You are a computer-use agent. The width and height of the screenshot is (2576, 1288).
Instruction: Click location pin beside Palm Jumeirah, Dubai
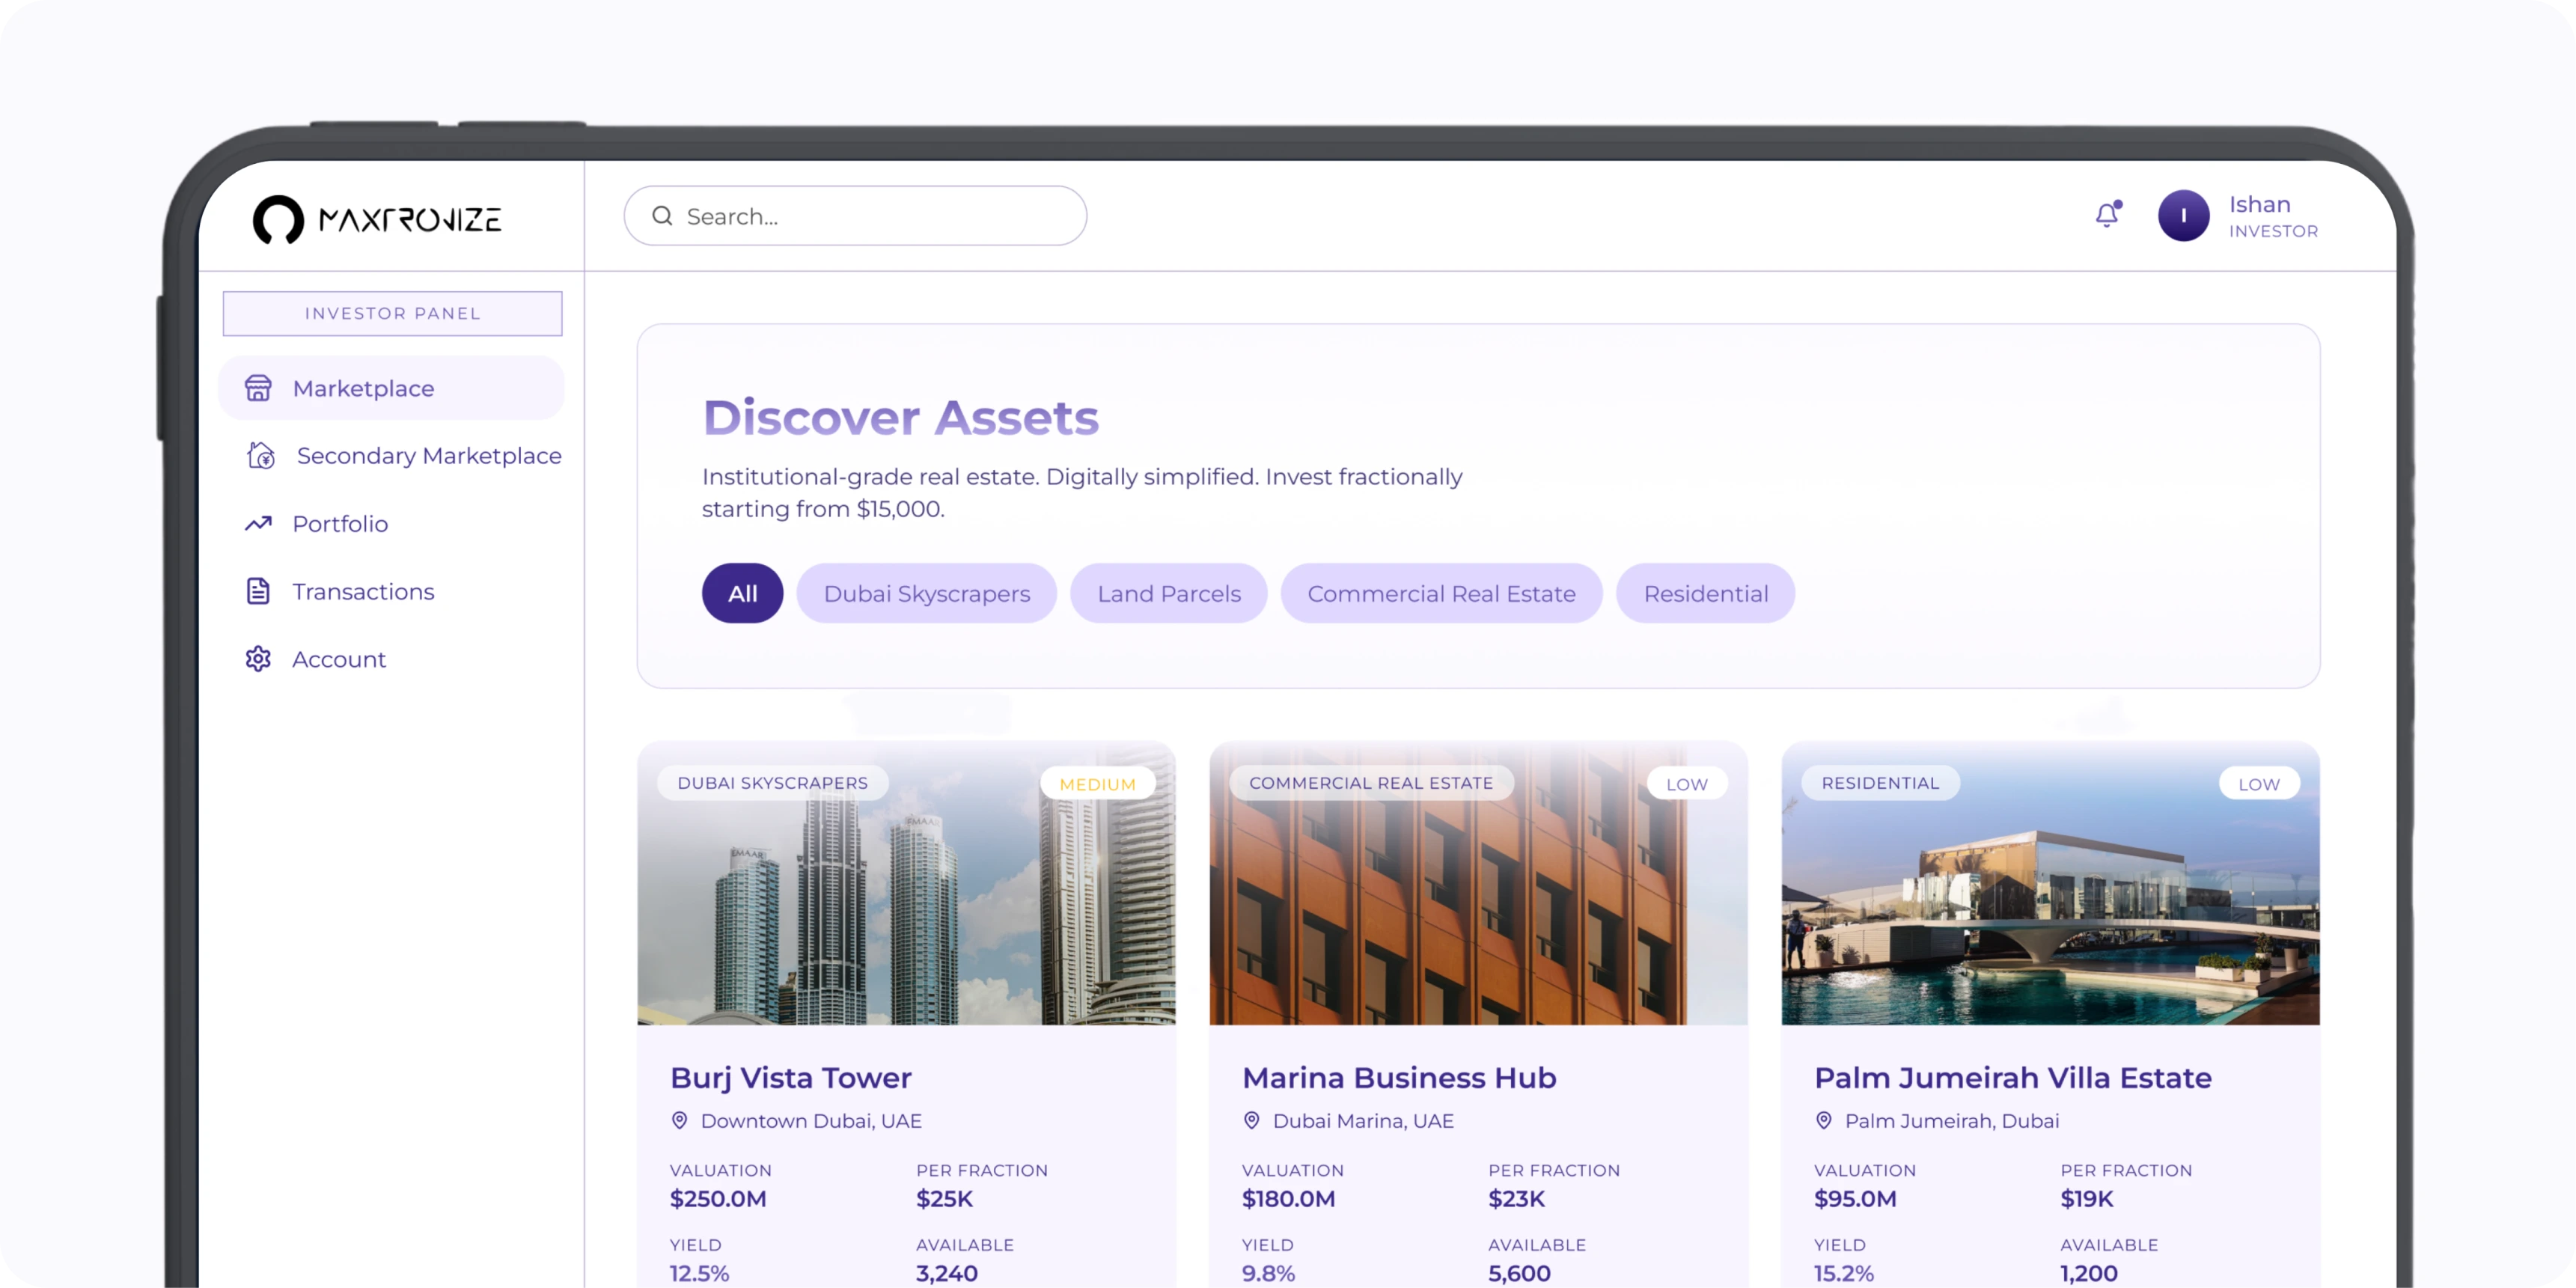click(1823, 1120)
